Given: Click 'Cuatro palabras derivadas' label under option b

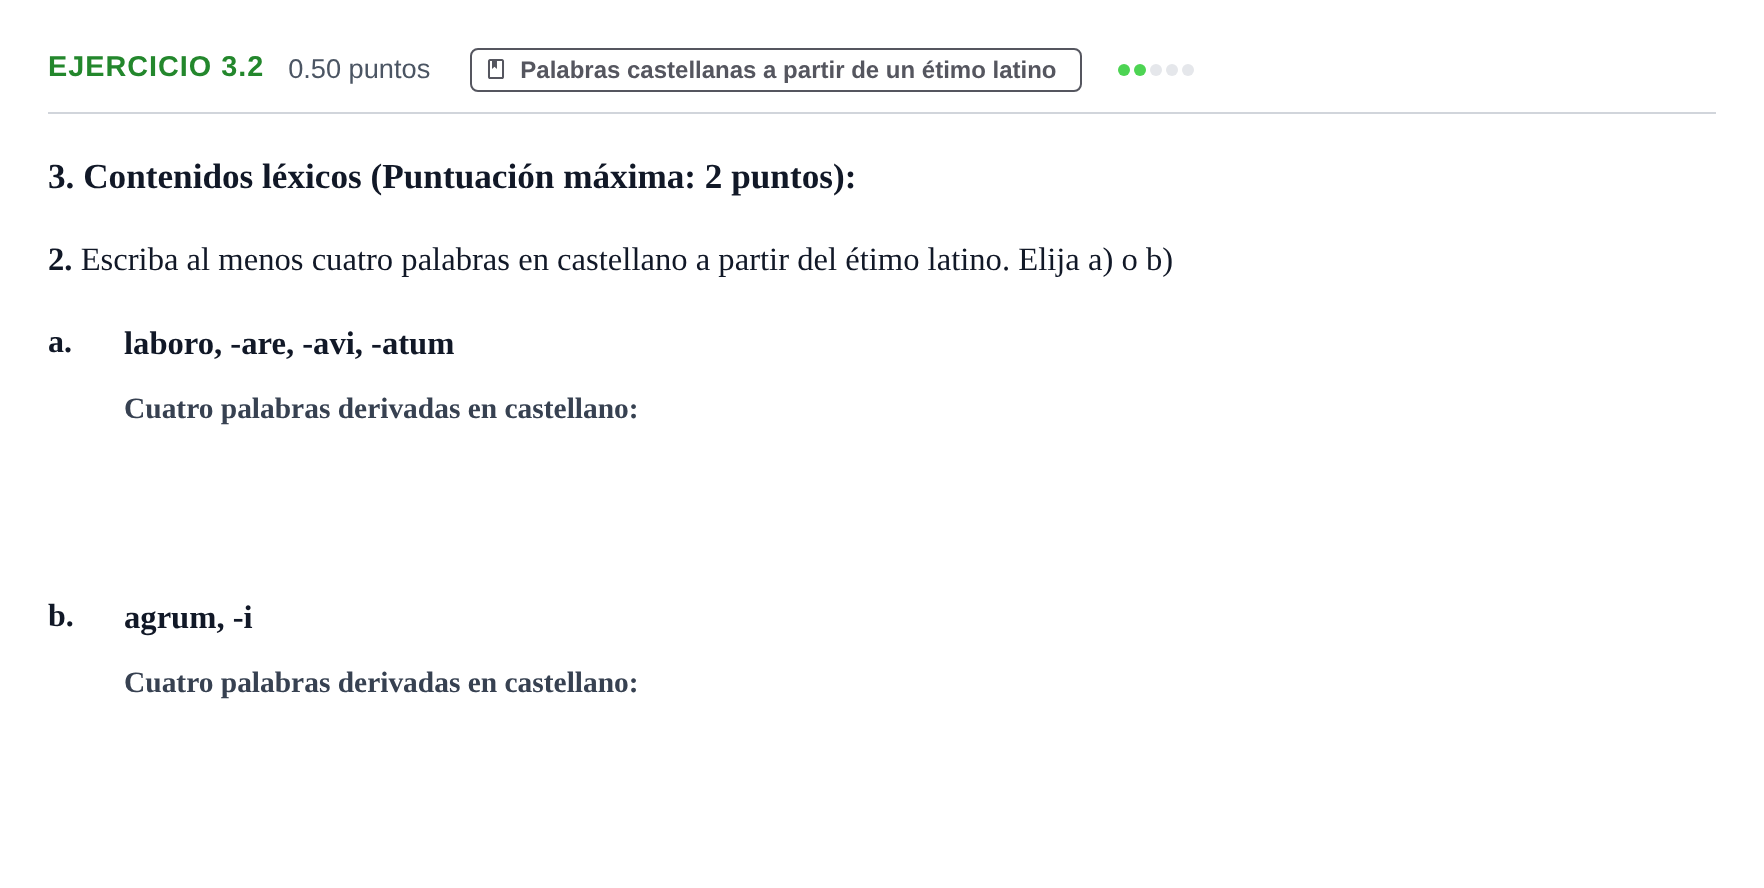Looking at the screenshot, I should point(381,683).
